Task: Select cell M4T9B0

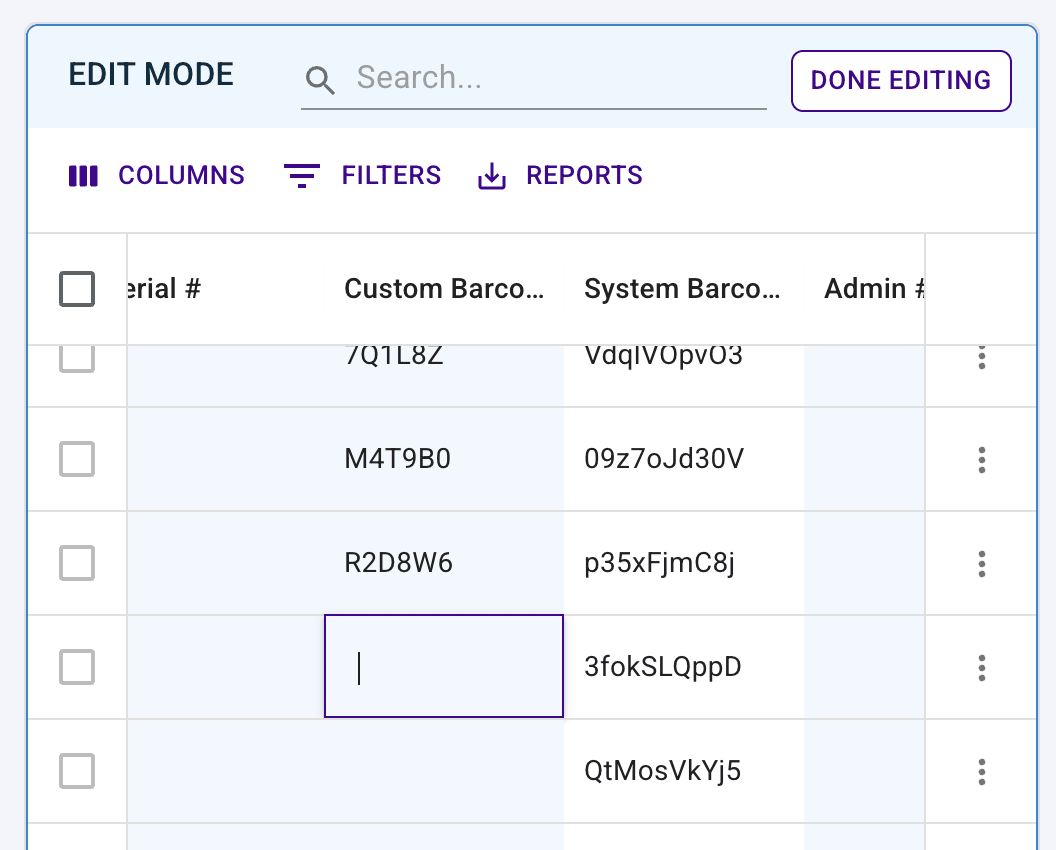Action: pyautogui.click(x=444, y=459)
